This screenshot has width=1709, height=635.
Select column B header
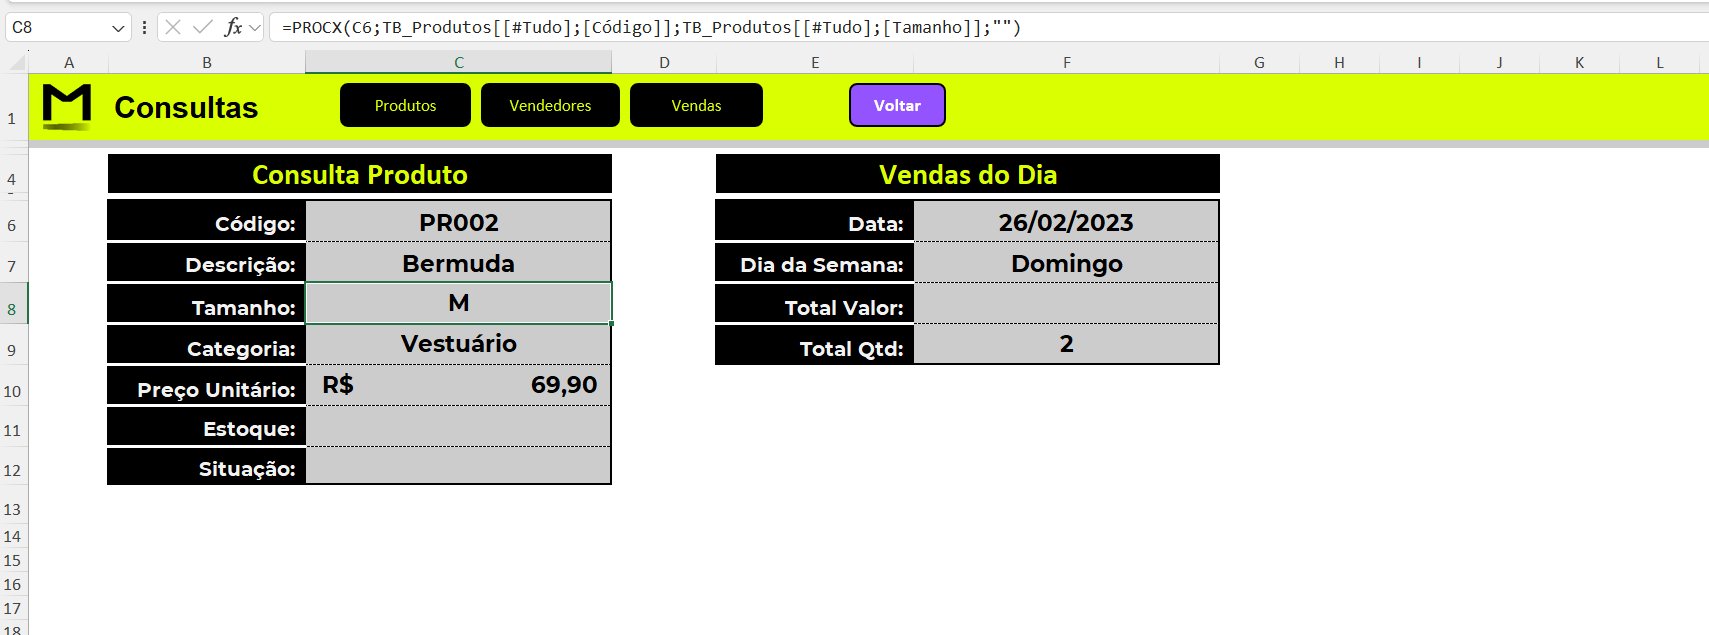click(207, 63)
